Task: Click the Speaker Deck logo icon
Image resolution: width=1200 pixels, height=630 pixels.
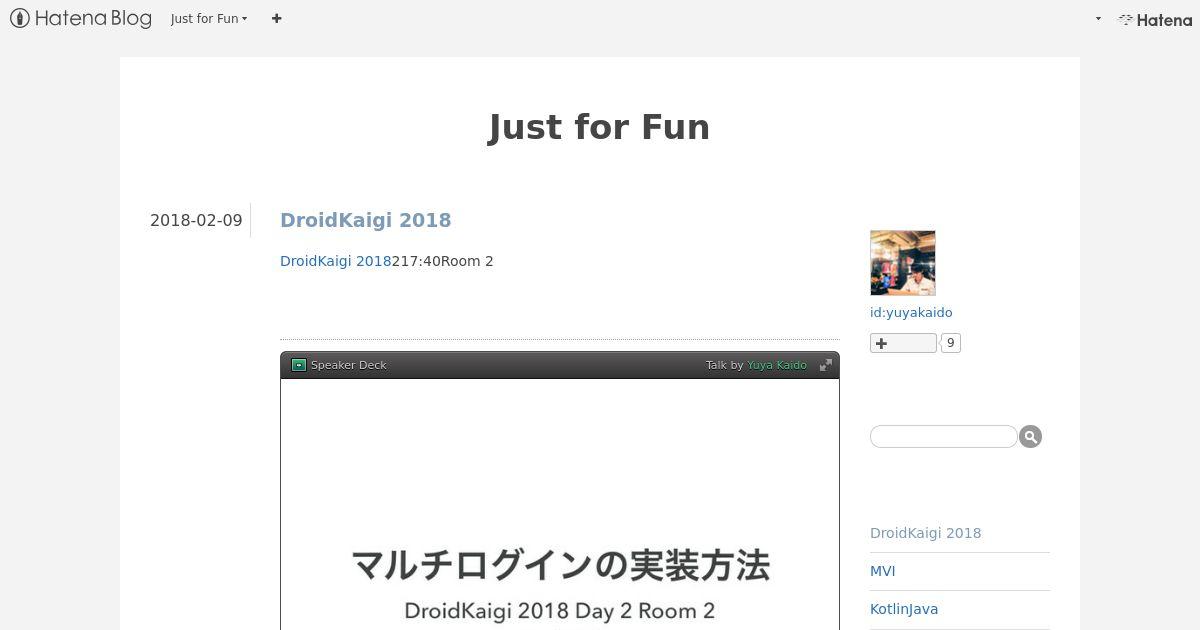Action: coord(298,365)
